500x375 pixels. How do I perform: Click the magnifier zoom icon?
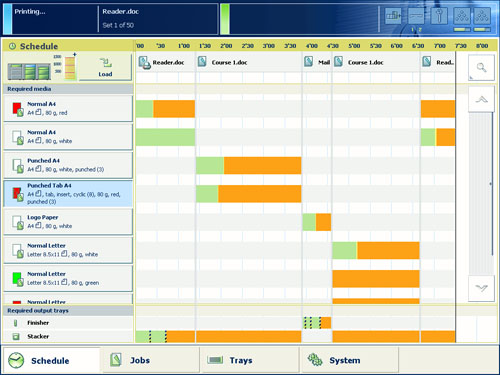tap(481, 68)
